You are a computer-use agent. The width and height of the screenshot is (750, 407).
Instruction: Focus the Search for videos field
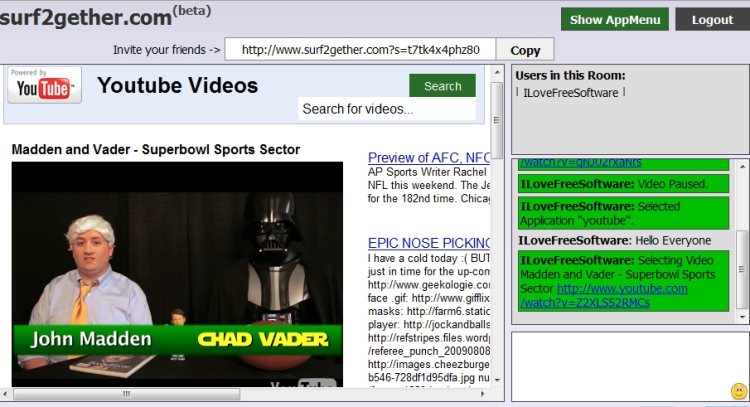pos(386,109)
